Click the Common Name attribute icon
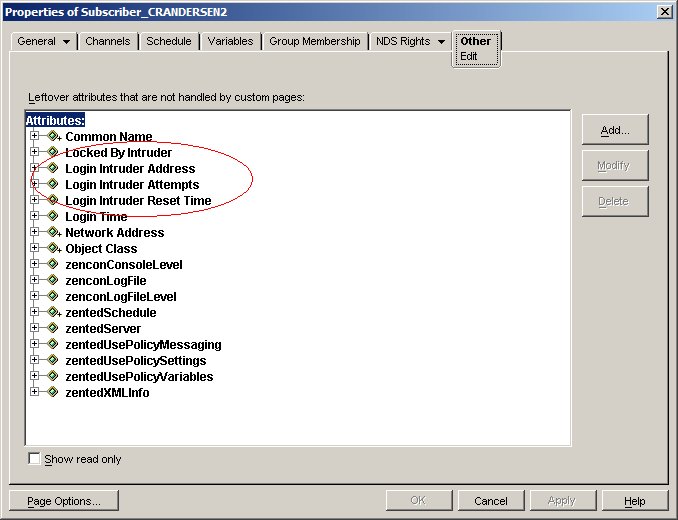678x520 pixels. pyautogui.click(x=53, y=136)
